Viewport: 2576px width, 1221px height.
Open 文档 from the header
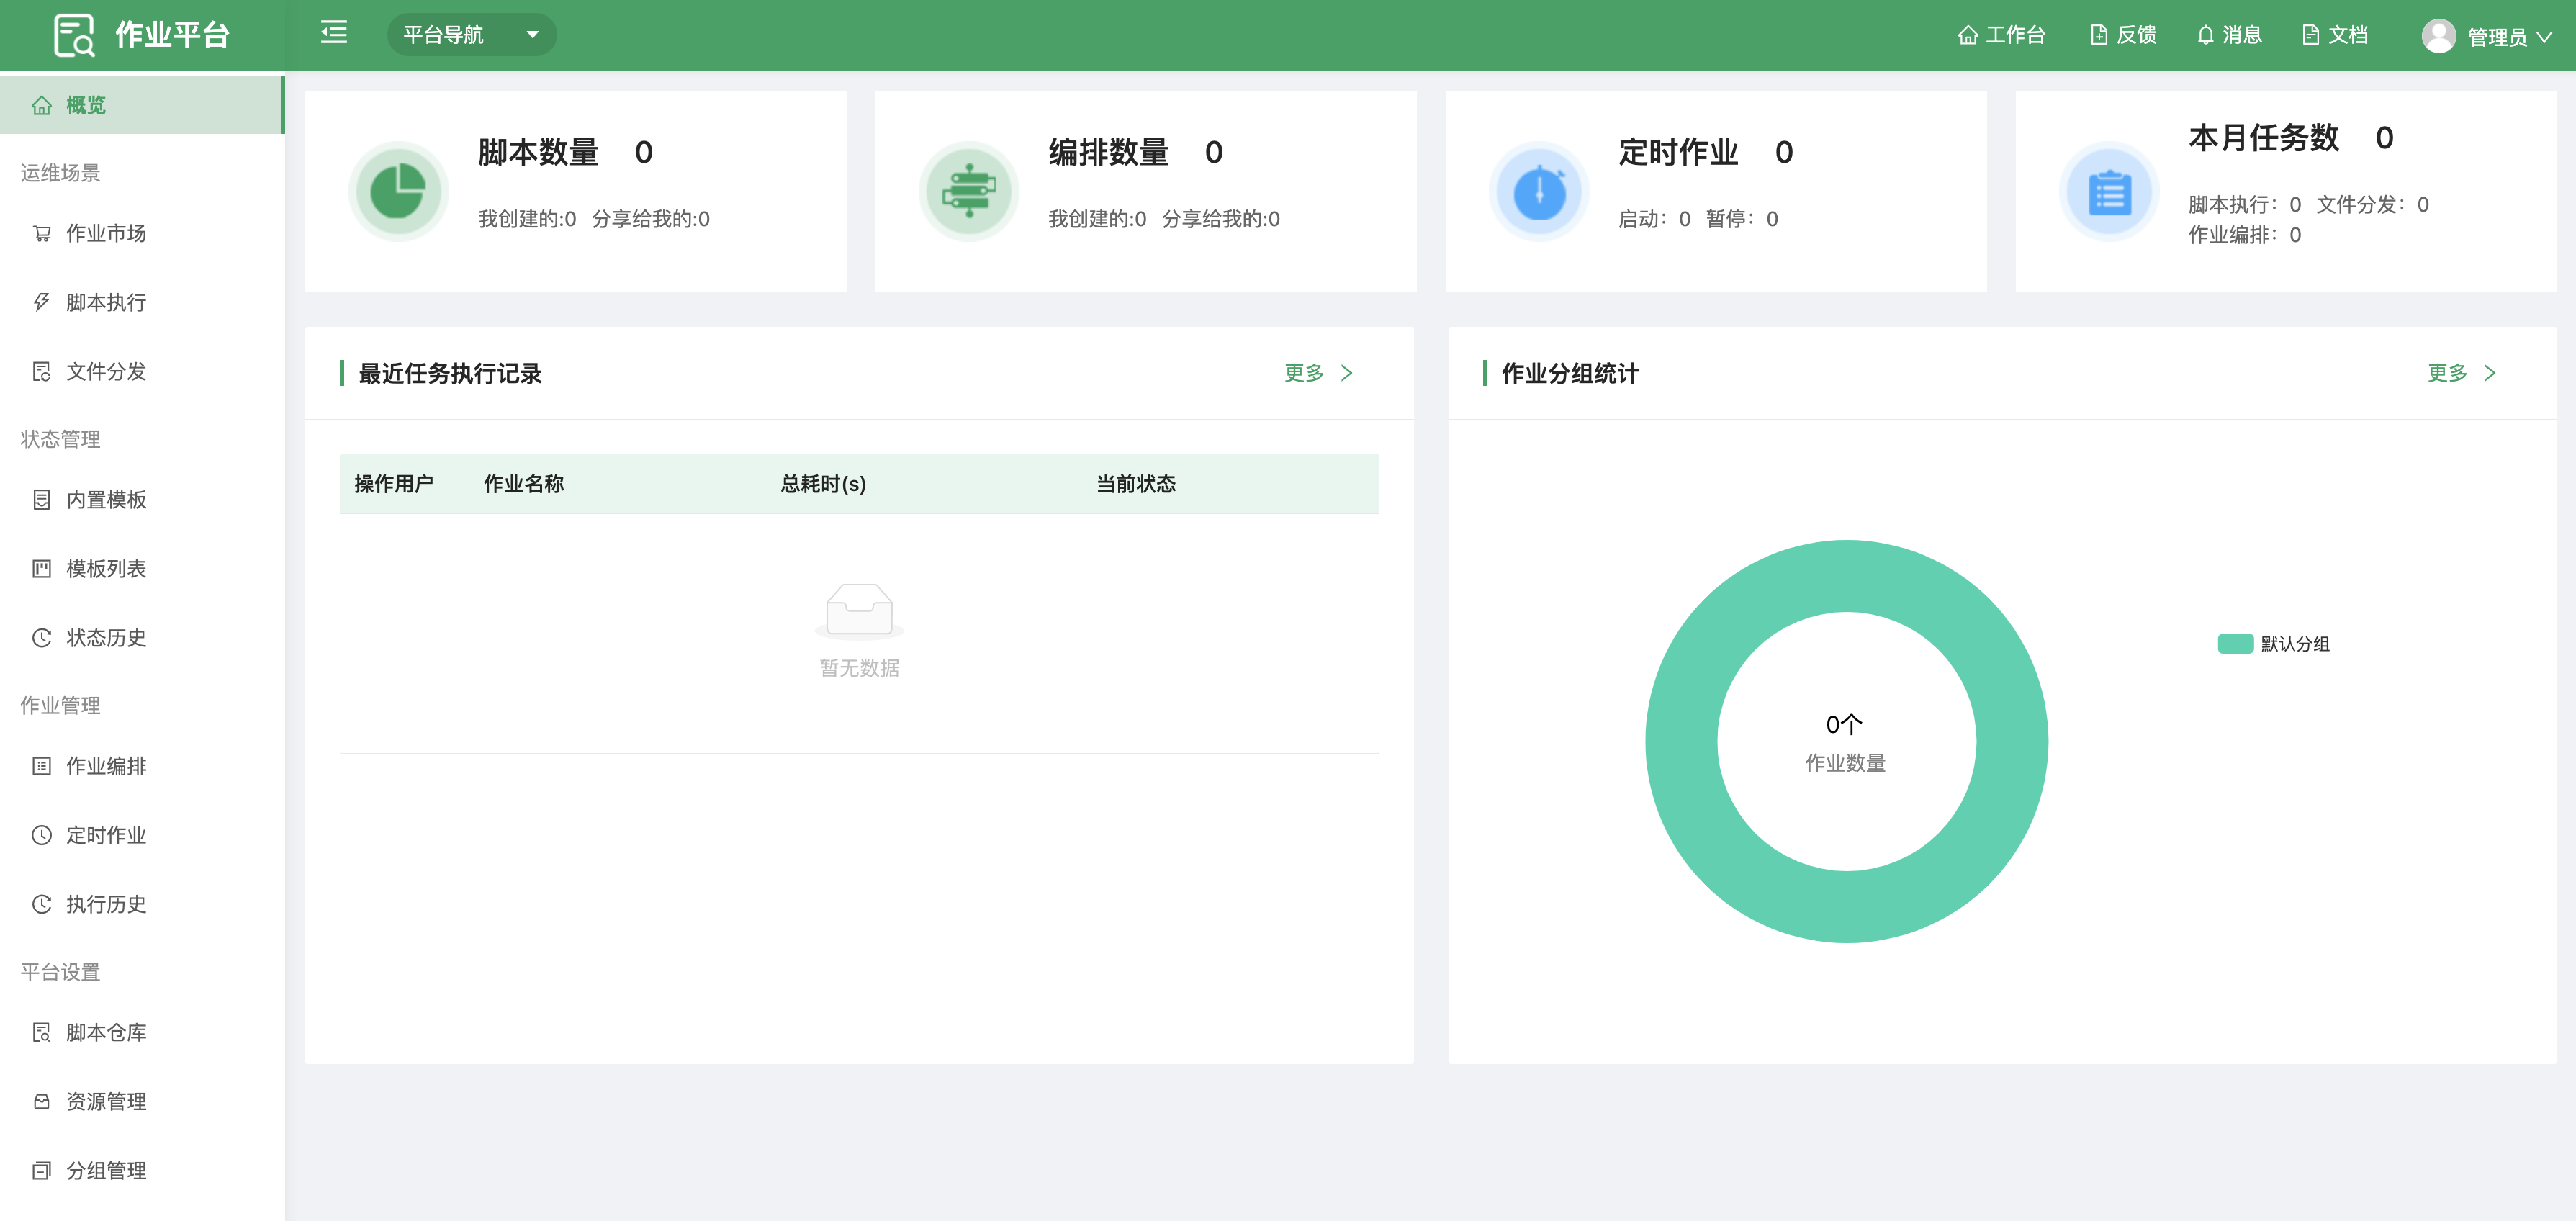tap(2335, 35)
